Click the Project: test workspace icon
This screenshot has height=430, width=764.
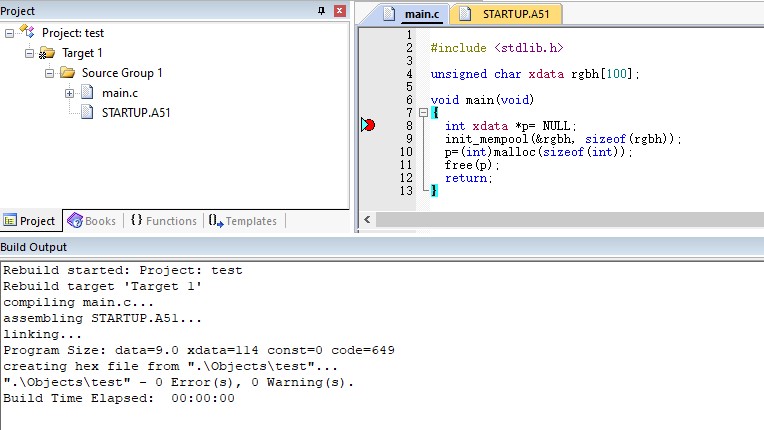(28, 33)
